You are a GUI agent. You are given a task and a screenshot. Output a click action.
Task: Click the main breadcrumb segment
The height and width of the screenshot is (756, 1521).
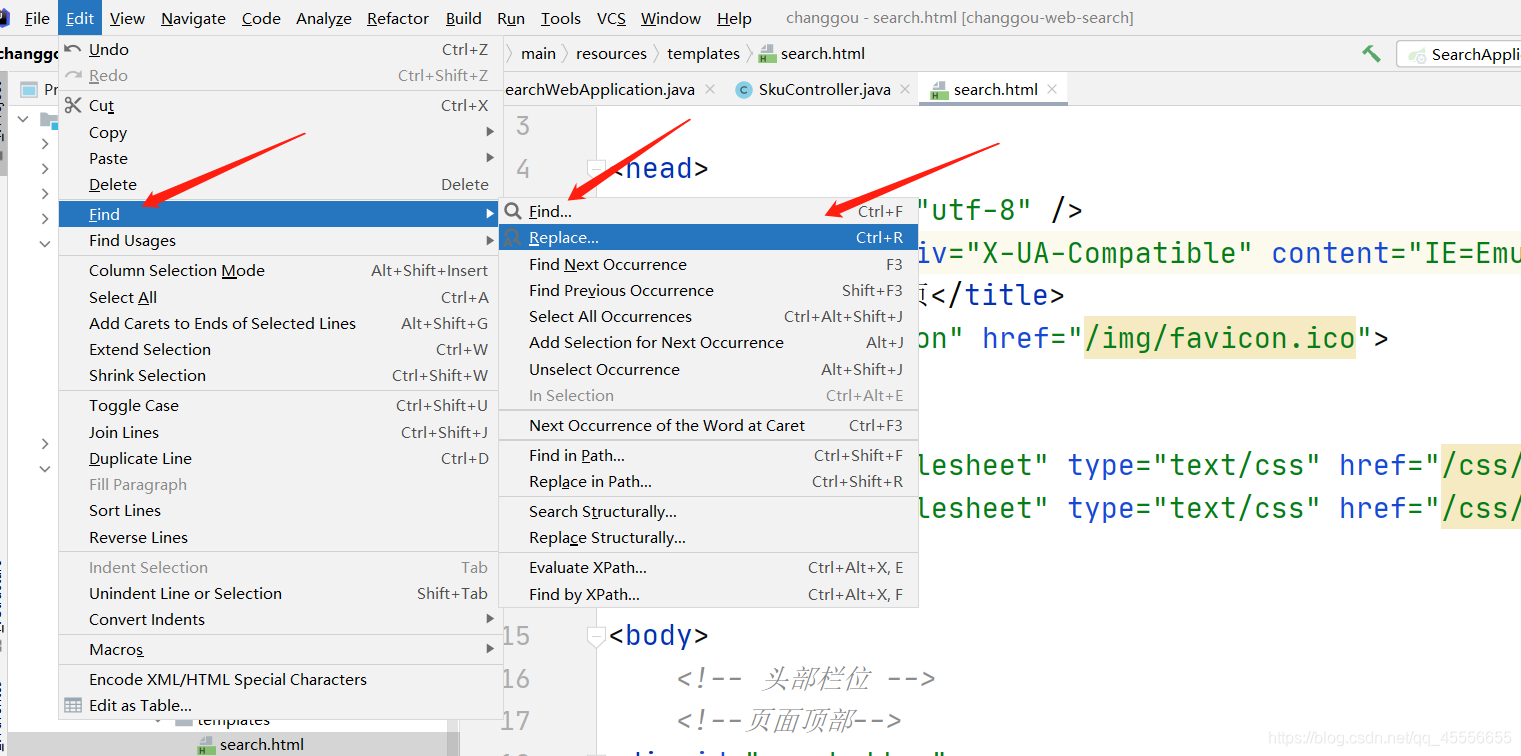[538, 54]
